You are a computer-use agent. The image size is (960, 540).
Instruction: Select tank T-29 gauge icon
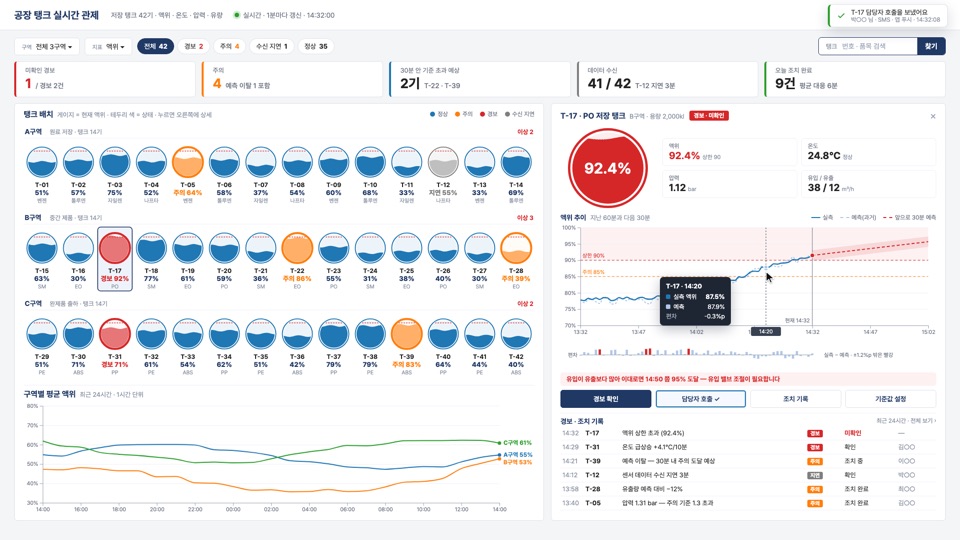[x=42, y=334]
